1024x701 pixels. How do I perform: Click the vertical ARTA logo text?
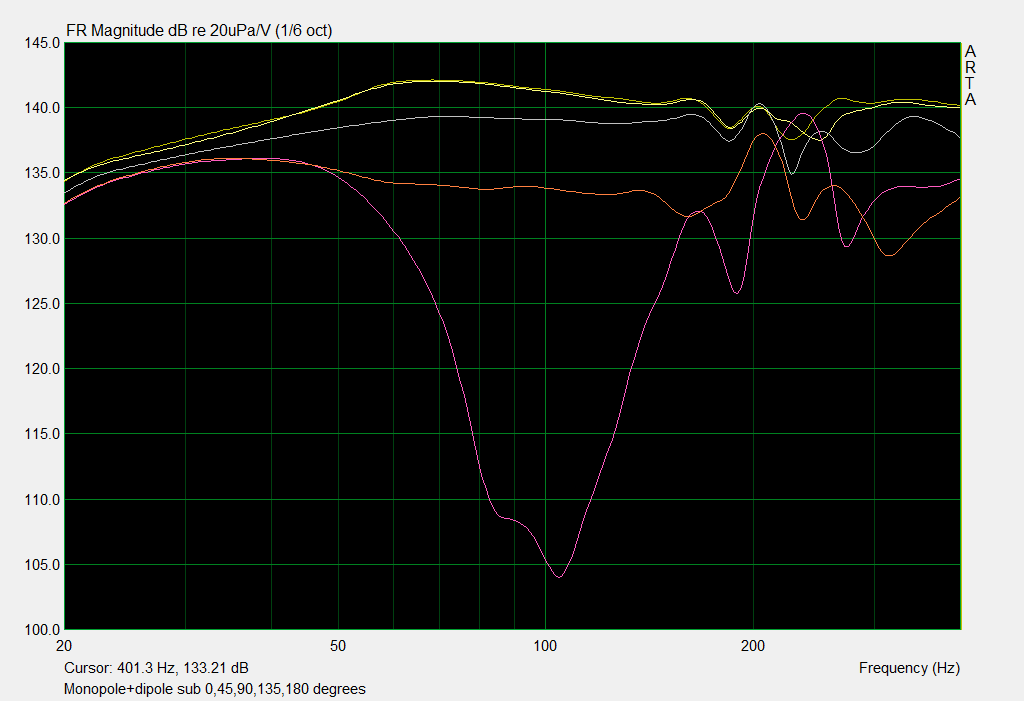coord(970,75)
